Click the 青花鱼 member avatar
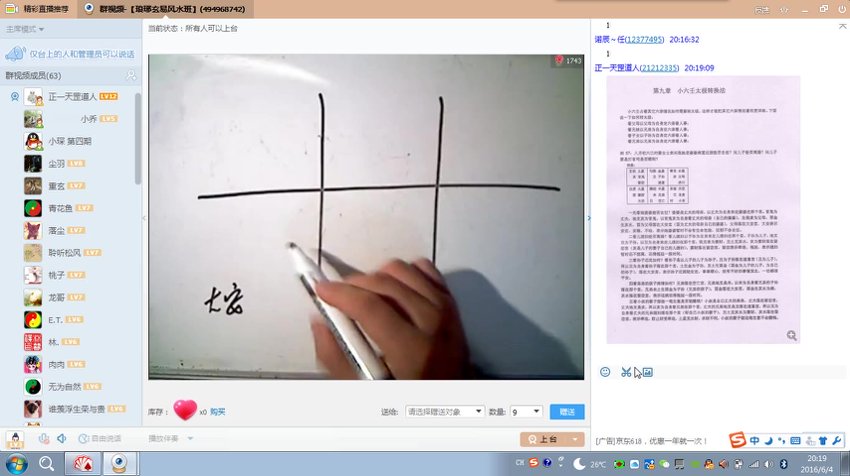The width and height of the screenshot is (850, 476). click(x=33, y=208)
